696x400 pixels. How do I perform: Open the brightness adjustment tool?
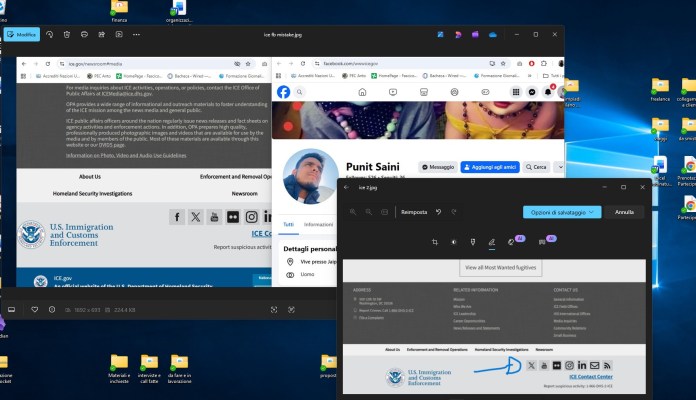[x=455, y=242]
